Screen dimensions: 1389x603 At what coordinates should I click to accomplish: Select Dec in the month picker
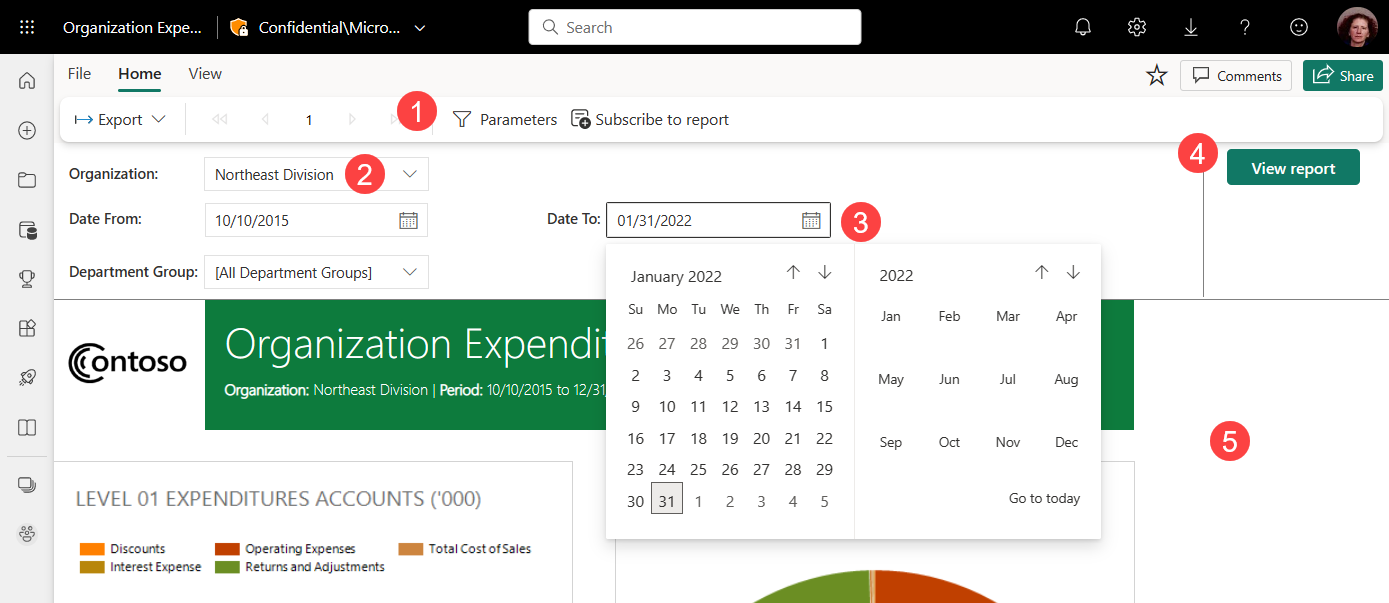[1067, 442]
